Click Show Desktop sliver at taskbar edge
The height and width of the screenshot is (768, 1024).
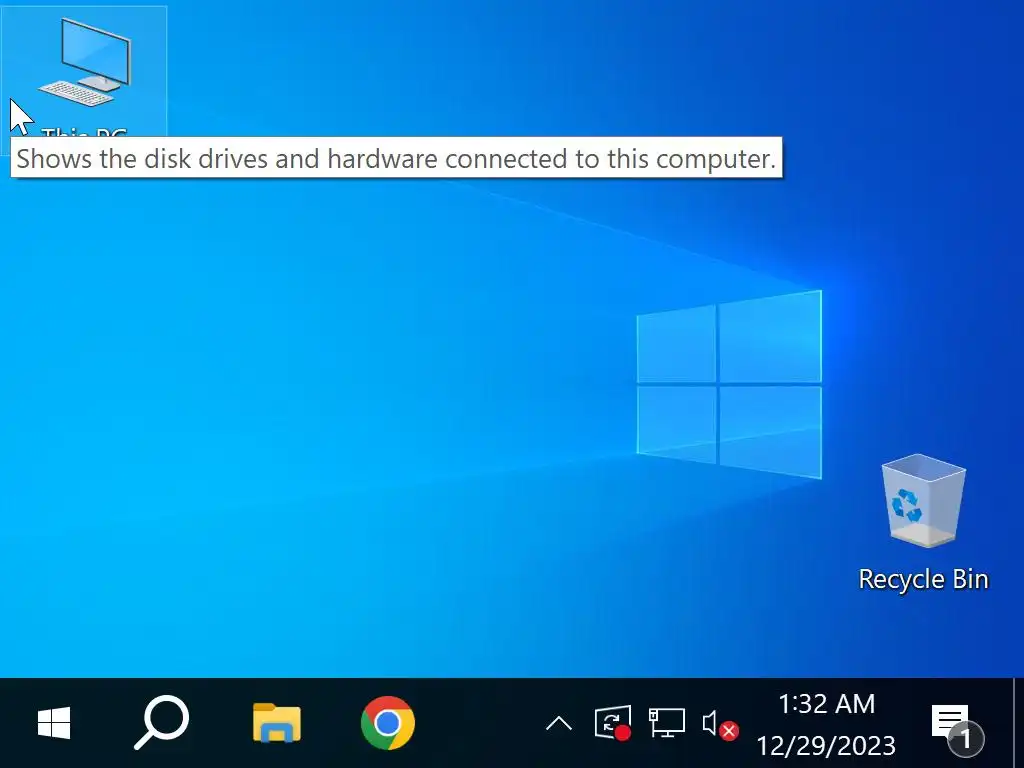tap(1018, 723)
